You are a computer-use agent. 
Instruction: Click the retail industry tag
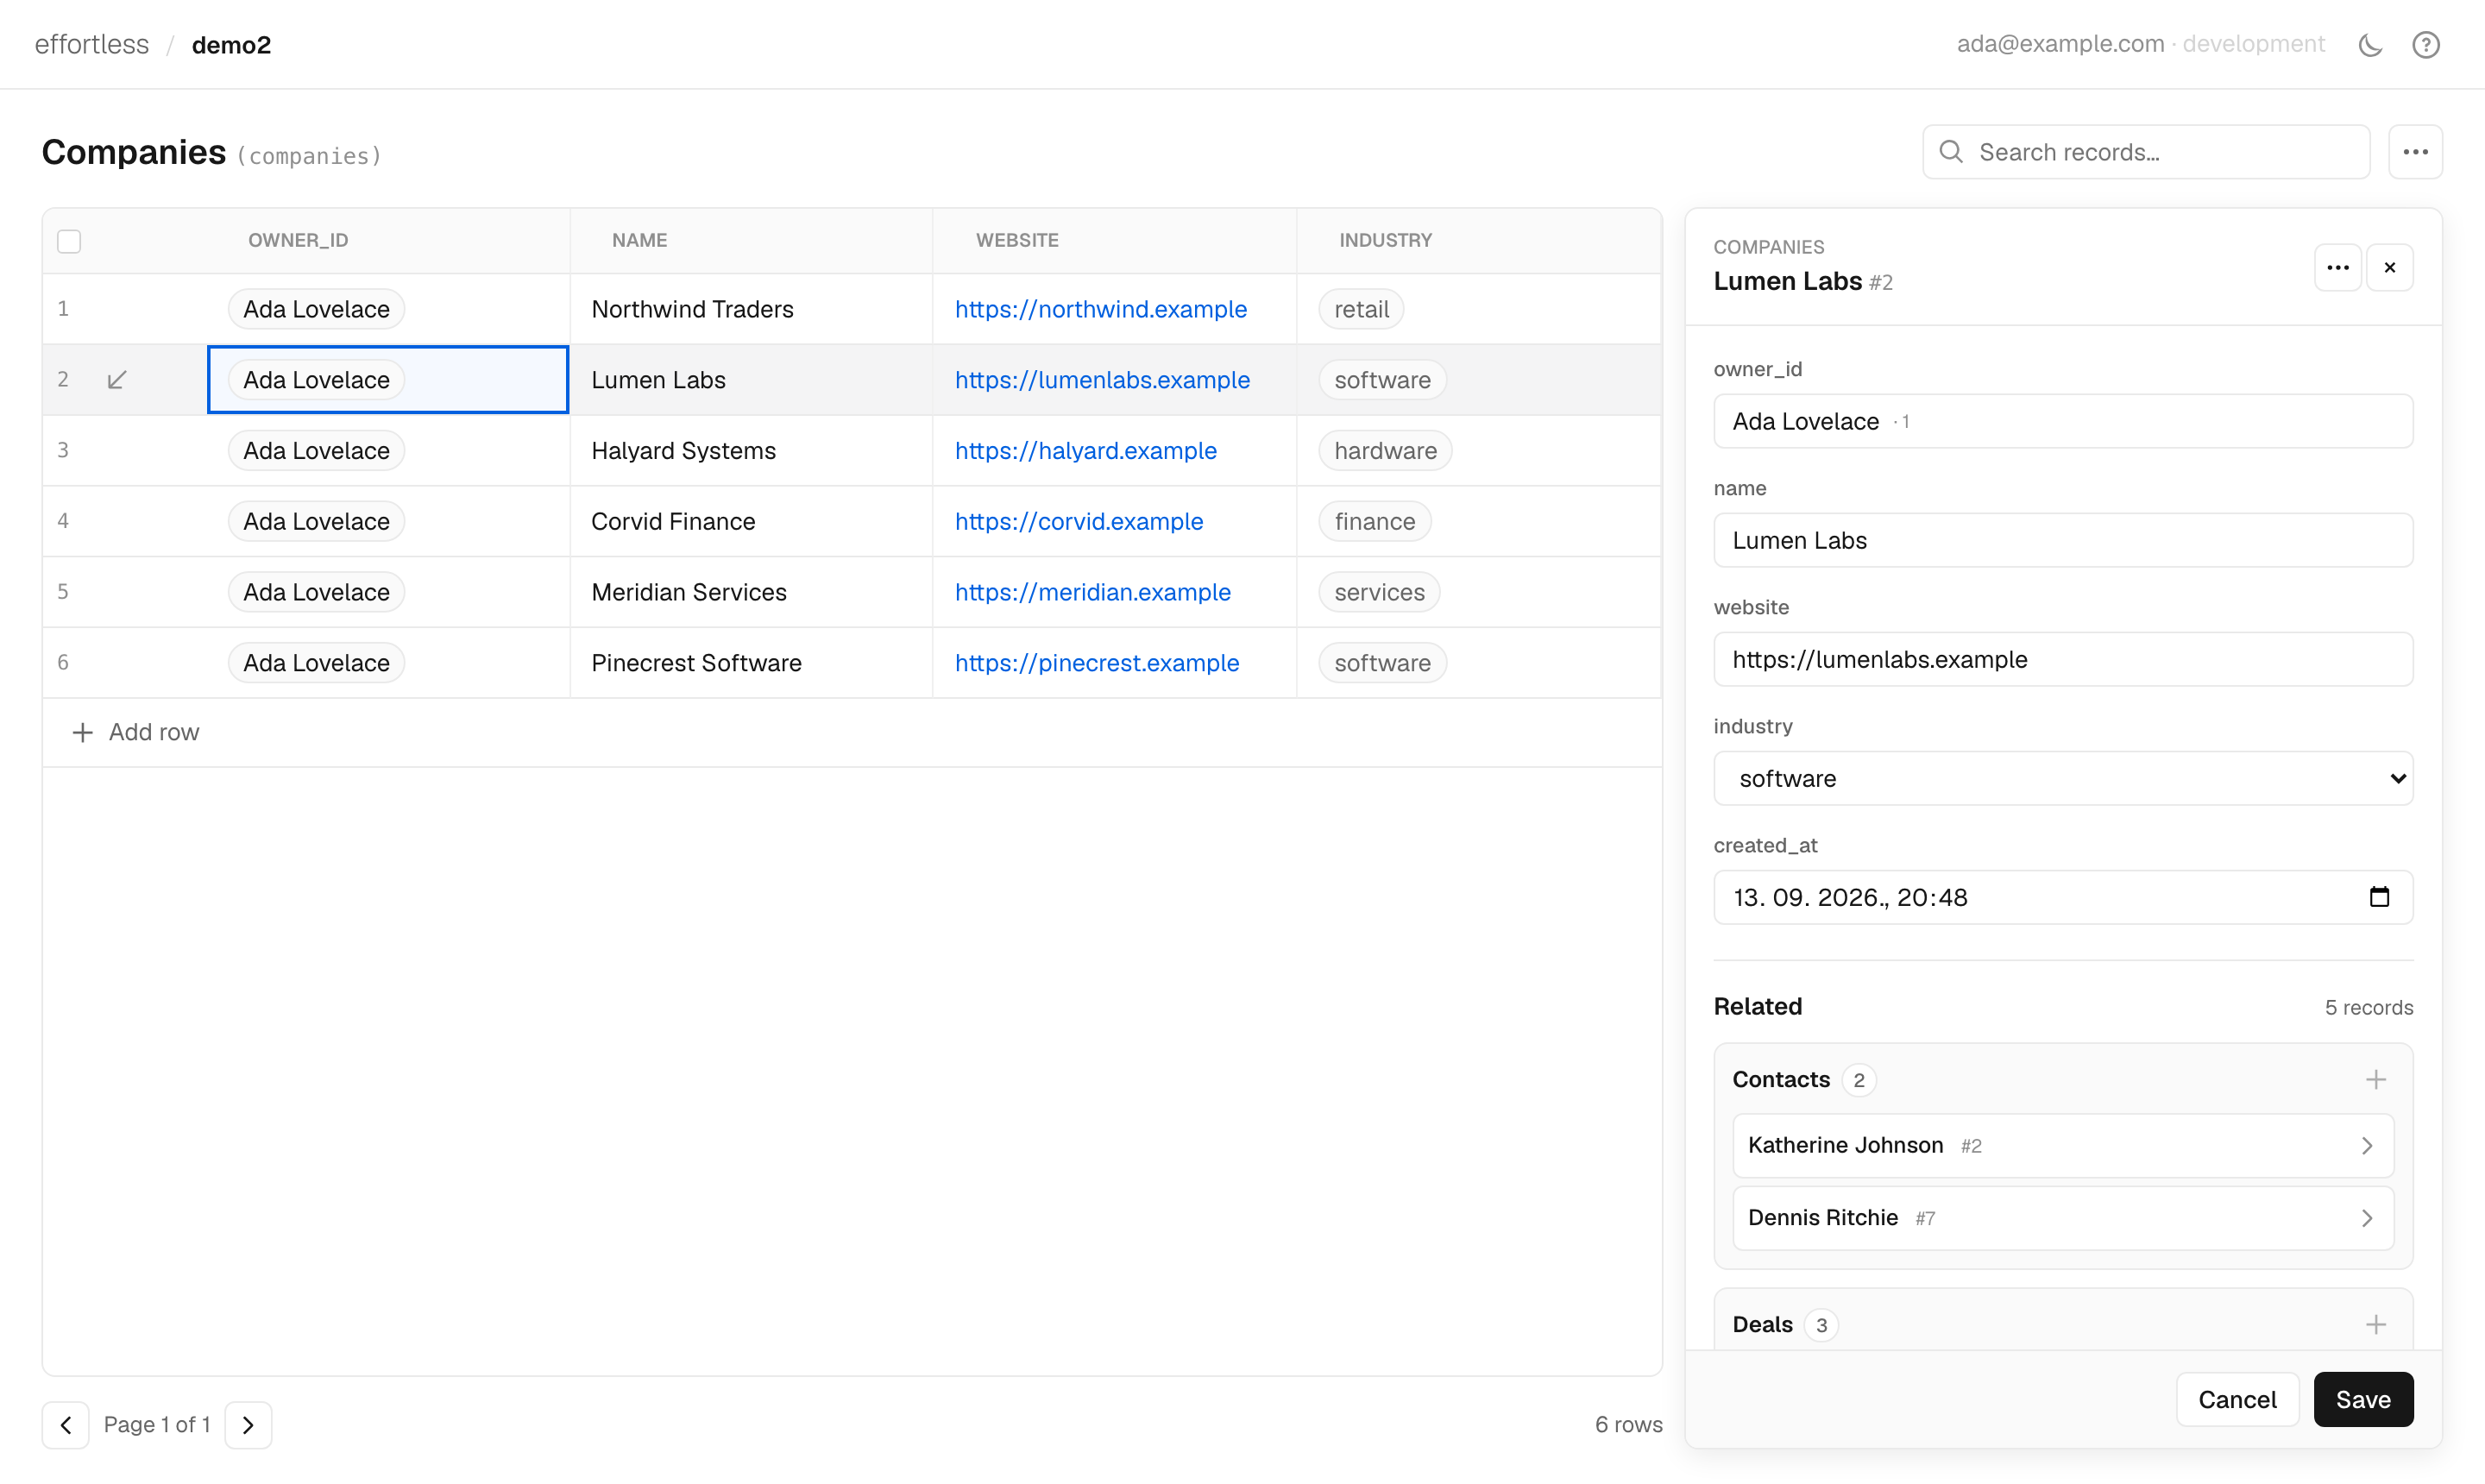[x=1361, y=309]
